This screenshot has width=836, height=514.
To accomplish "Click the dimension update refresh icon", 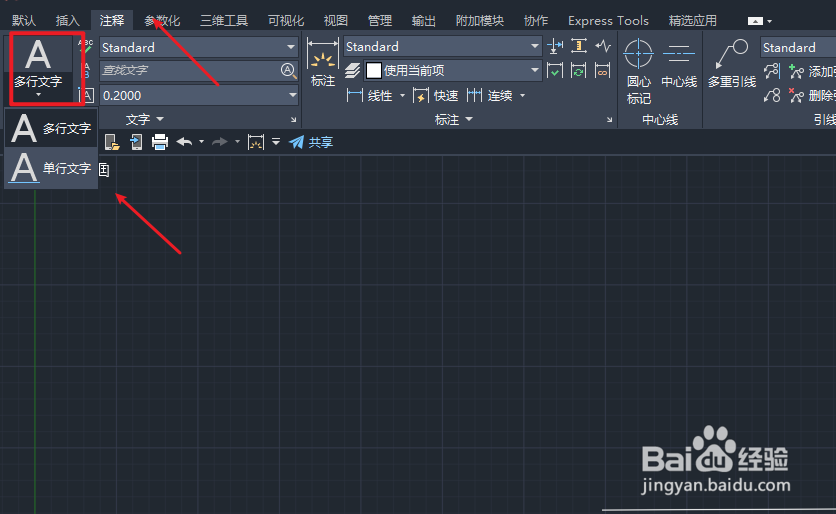I will click(x=579, y=70).
